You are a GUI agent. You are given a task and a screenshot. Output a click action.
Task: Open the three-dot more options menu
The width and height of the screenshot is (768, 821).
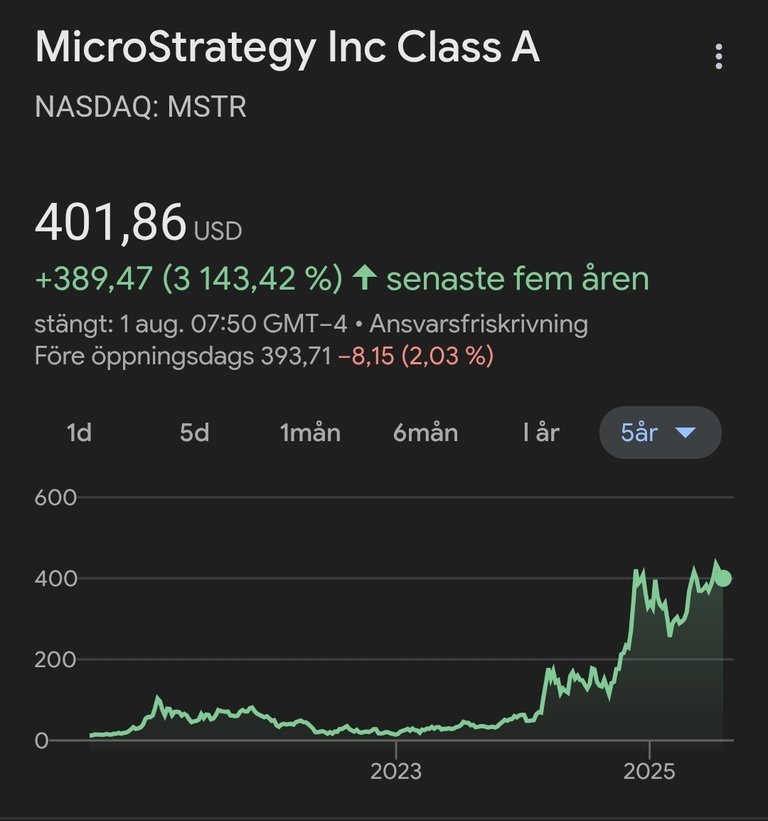(x=718, y=57)
